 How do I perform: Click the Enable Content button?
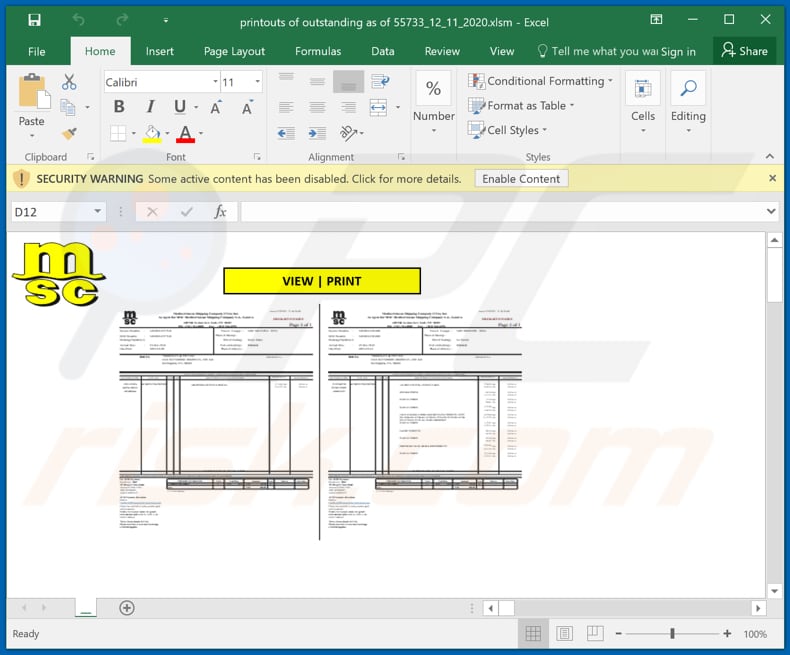[521, 179]
